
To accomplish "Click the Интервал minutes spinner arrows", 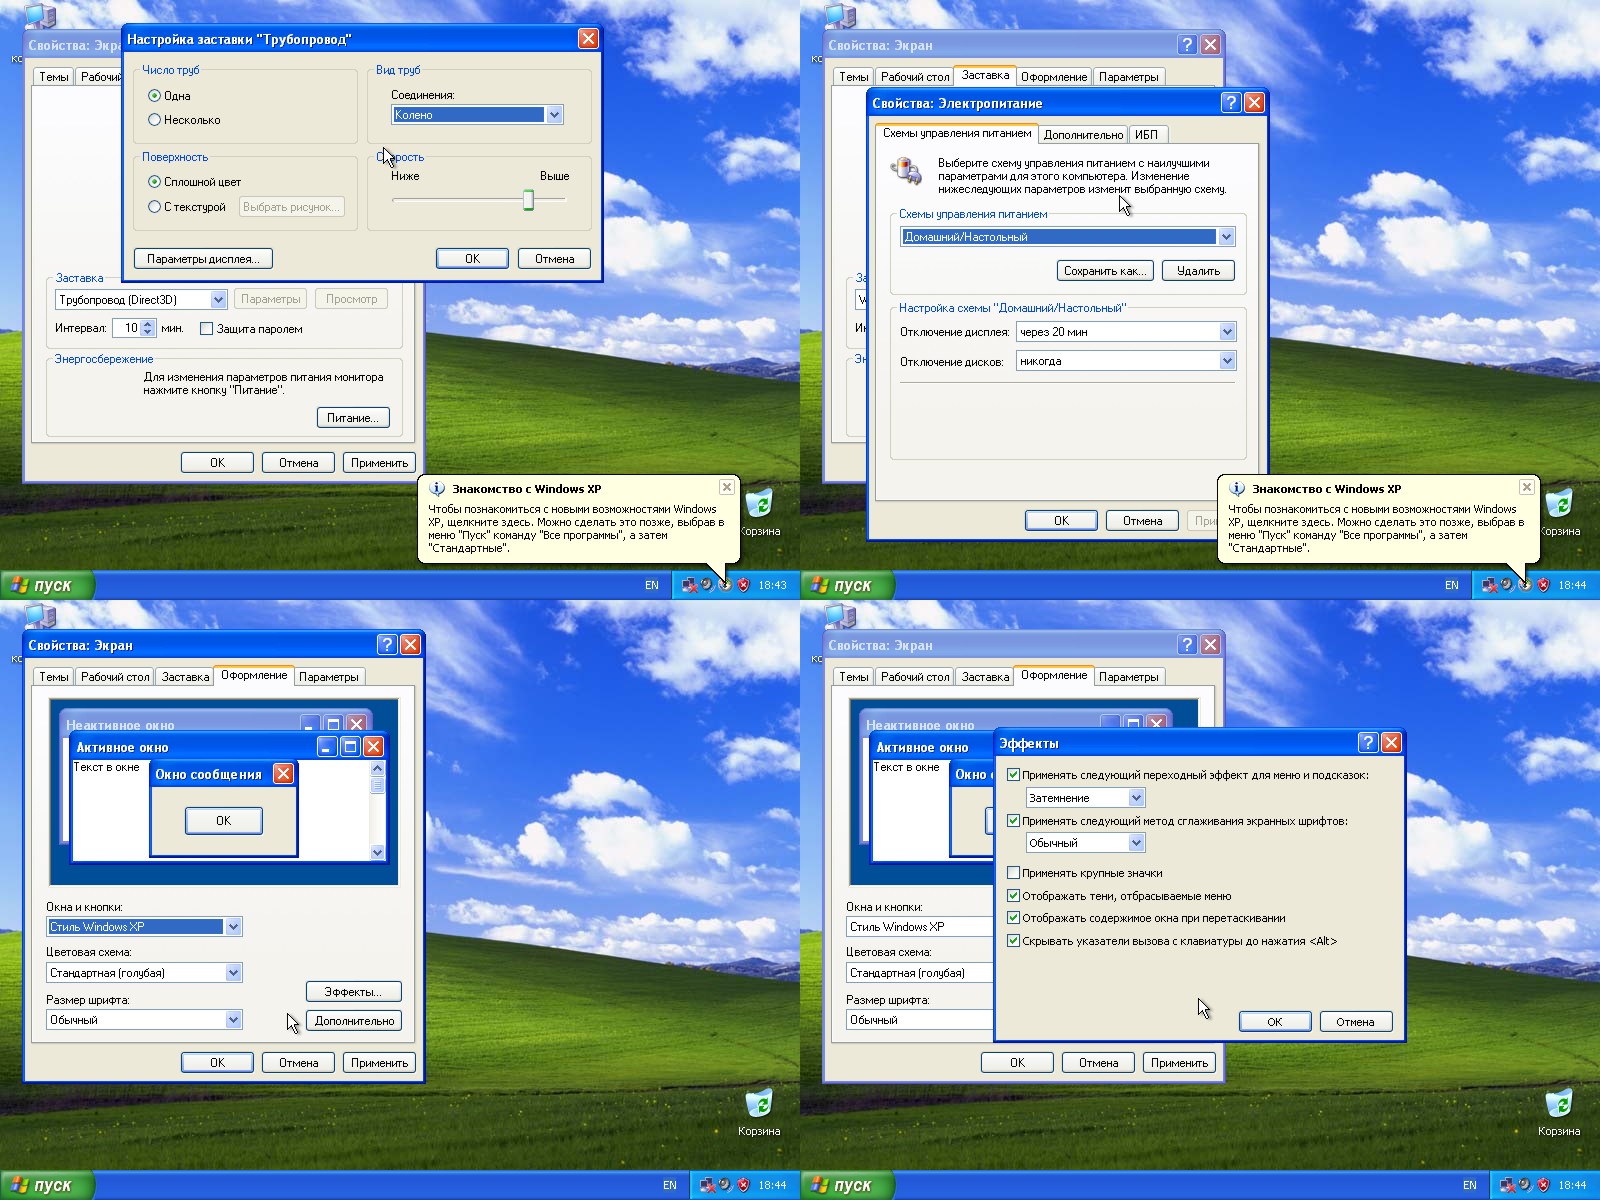I will click(x=149, y=328).
